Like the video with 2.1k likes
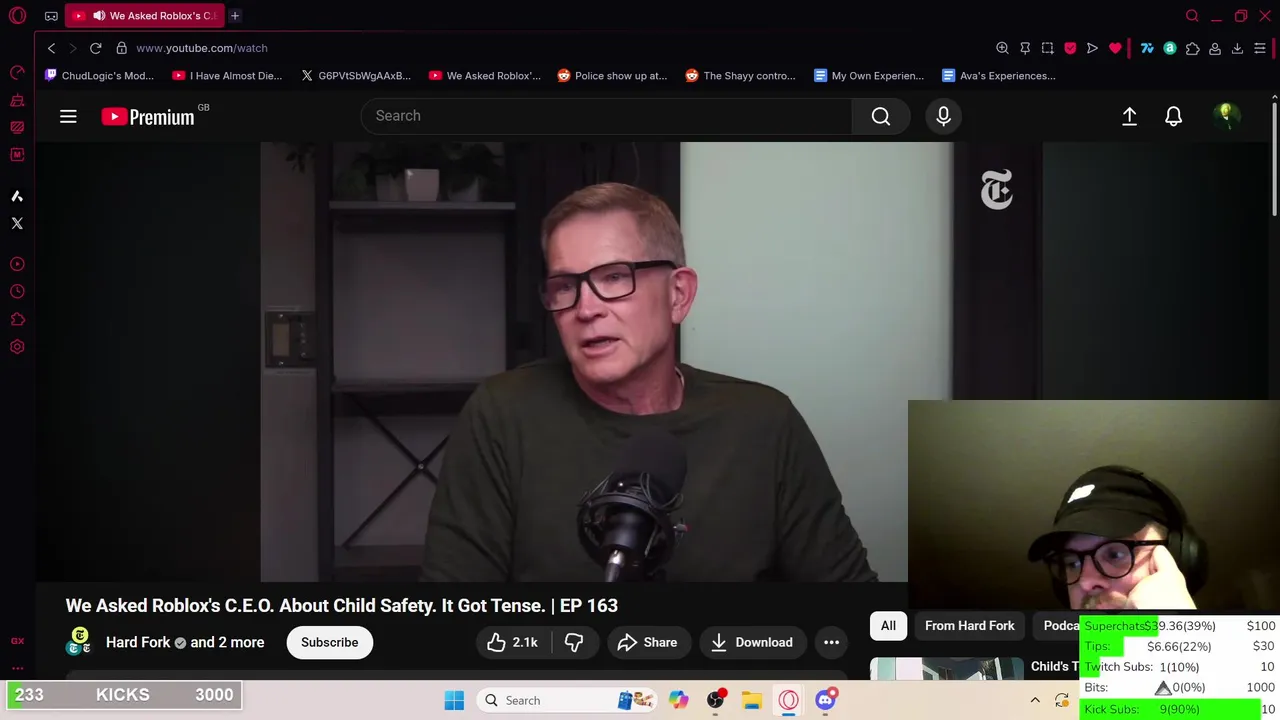 [x=514, y=643]
